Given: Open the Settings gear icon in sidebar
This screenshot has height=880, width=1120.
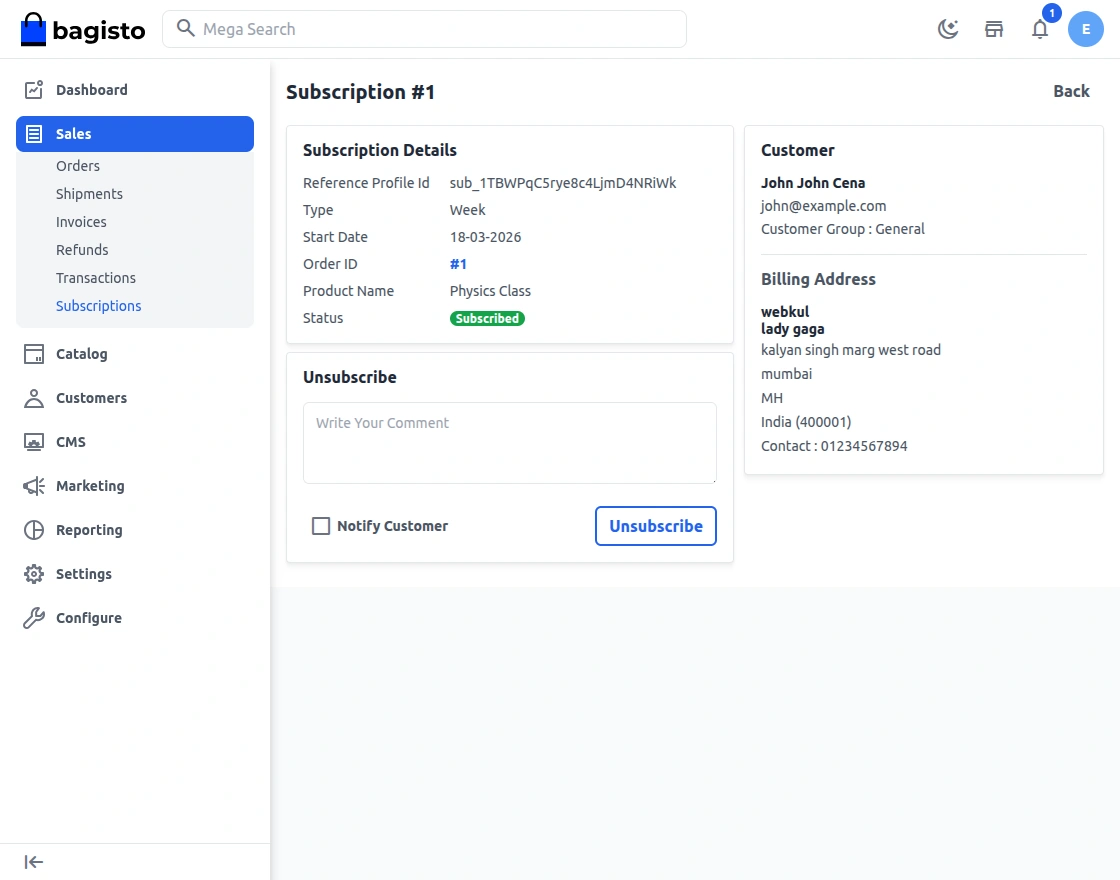Looking at the screenshot, I should point(33,573).
